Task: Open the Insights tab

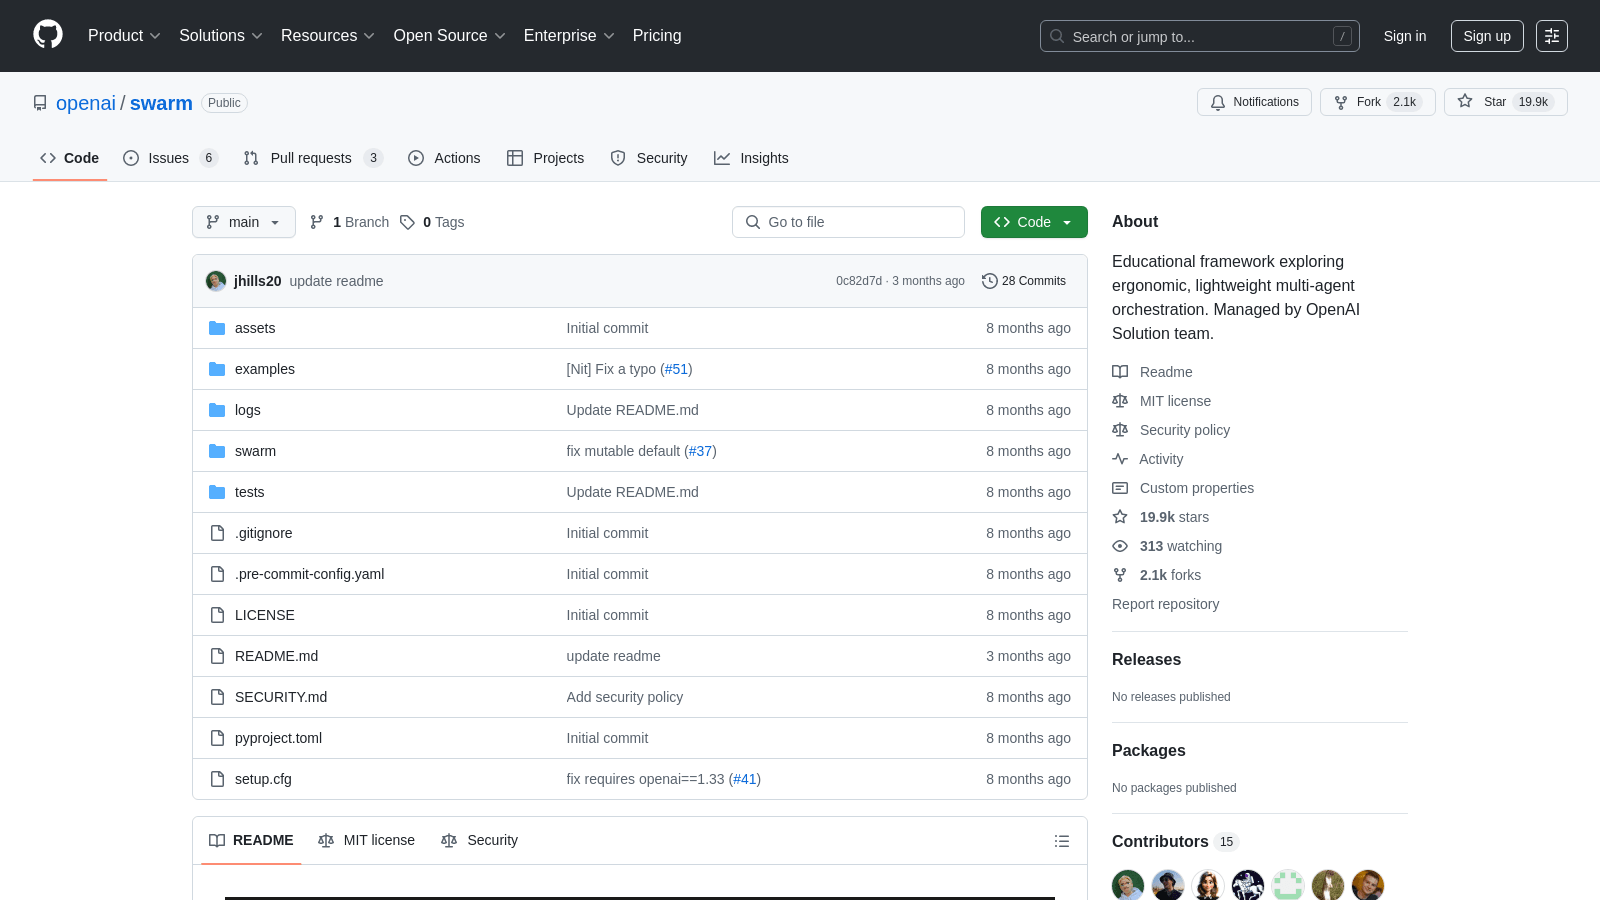Action: [x=751, y=158]
